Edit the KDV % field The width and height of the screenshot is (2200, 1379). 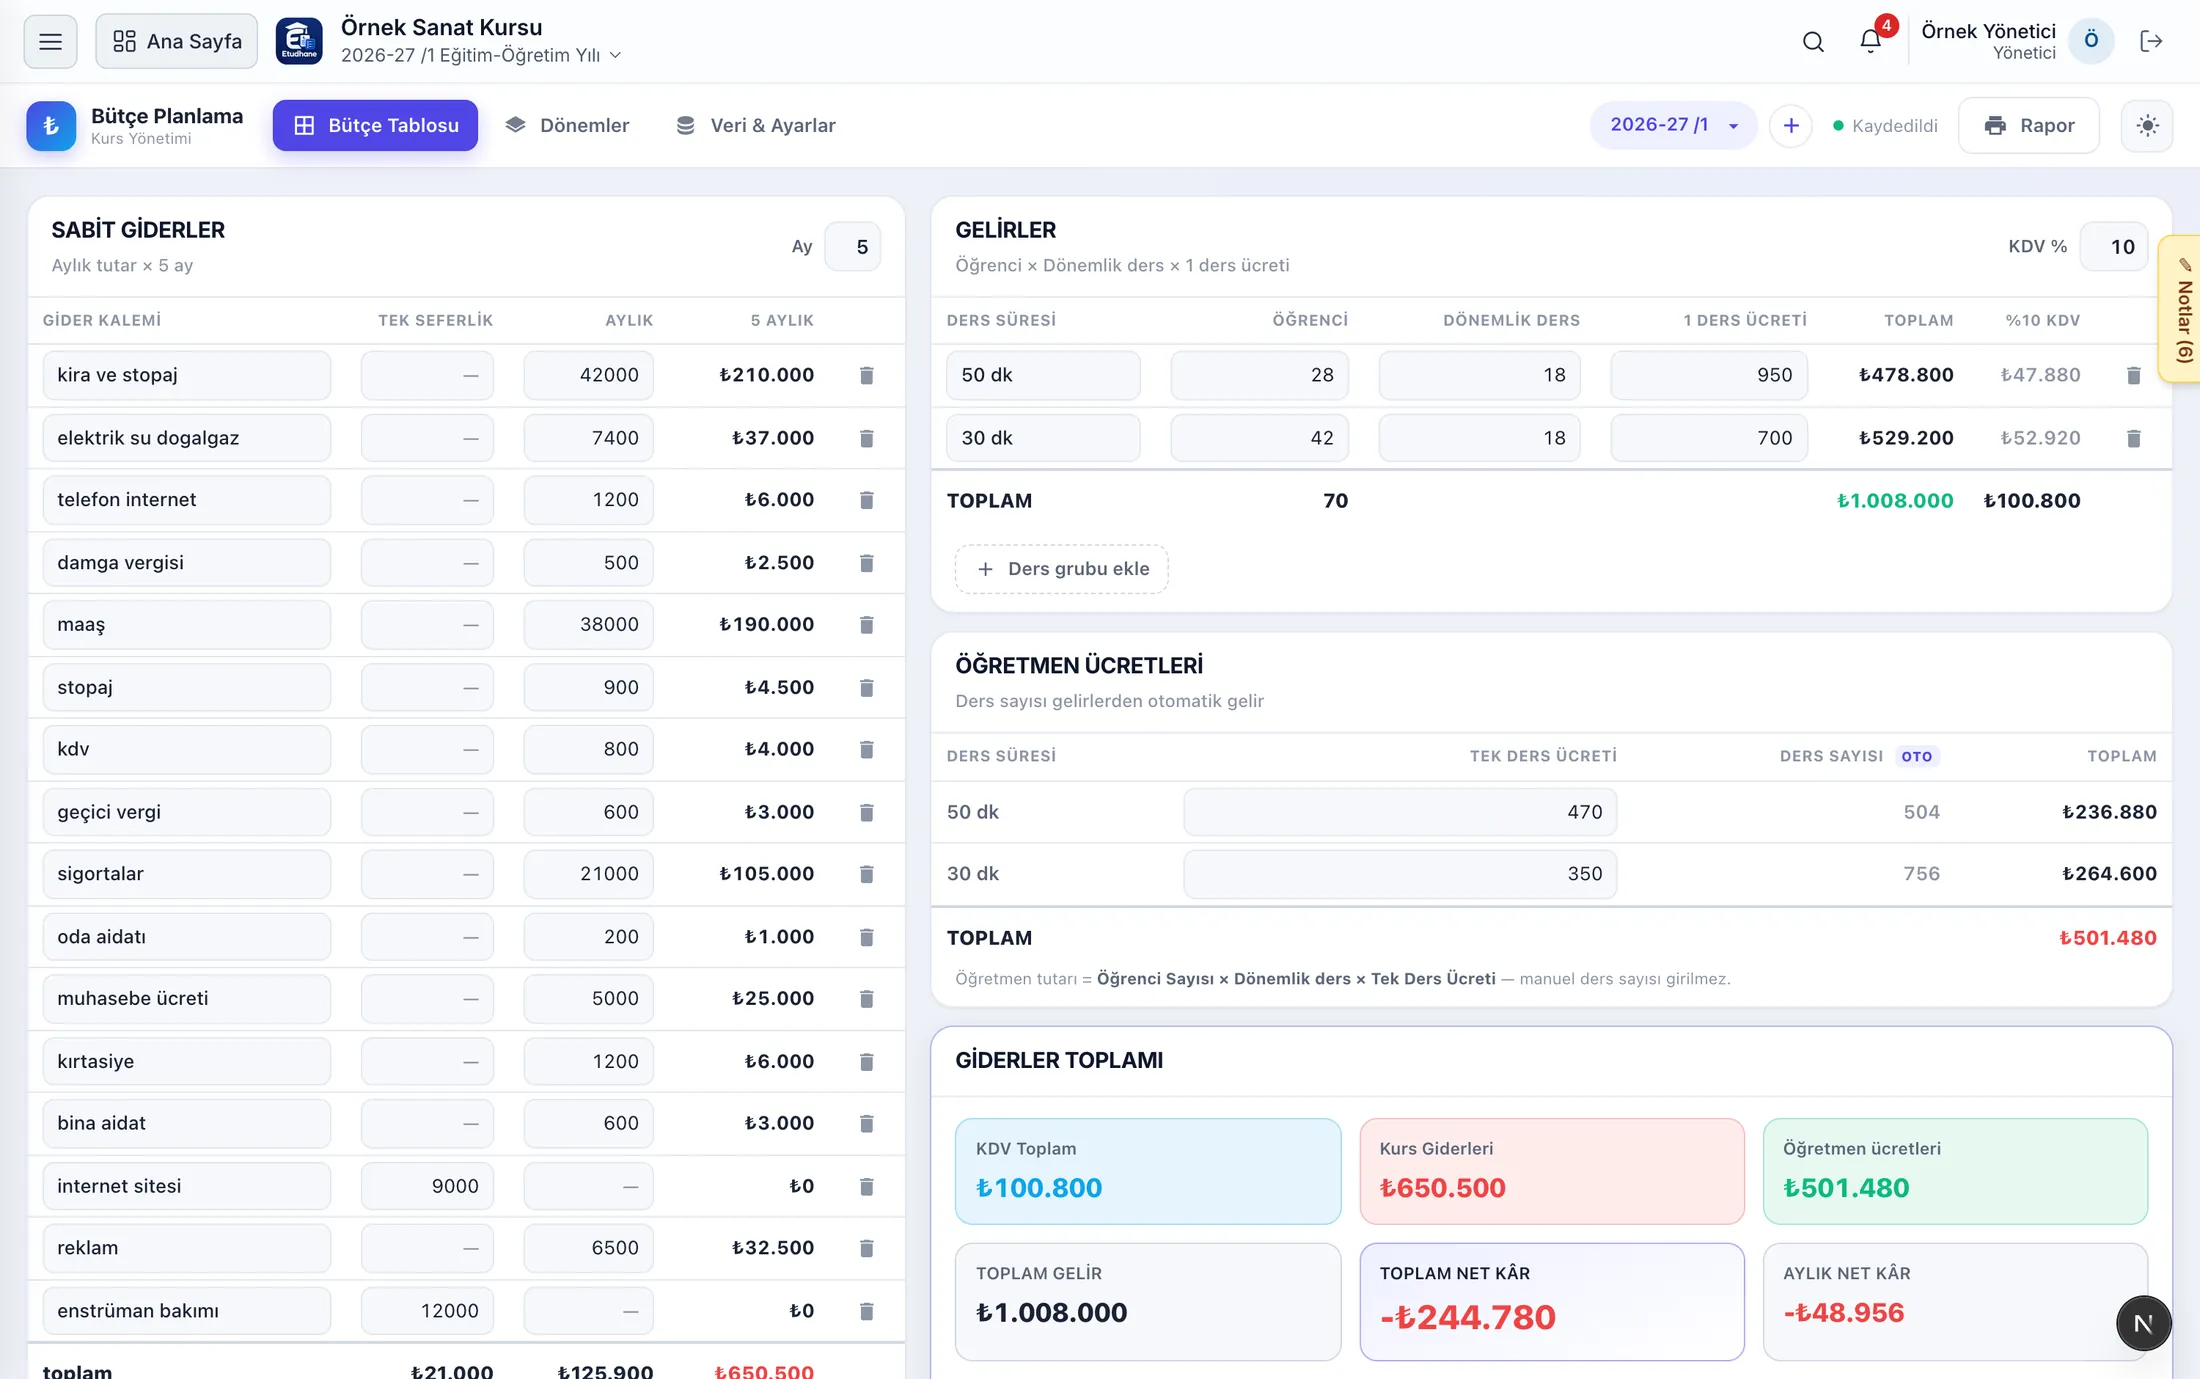[2113, 247]
